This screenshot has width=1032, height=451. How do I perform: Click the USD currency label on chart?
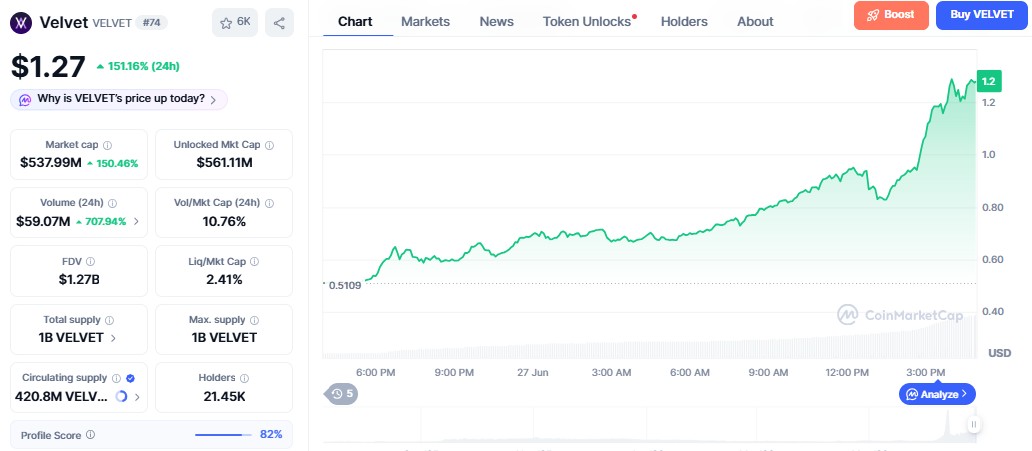[x=1000, y=354]
